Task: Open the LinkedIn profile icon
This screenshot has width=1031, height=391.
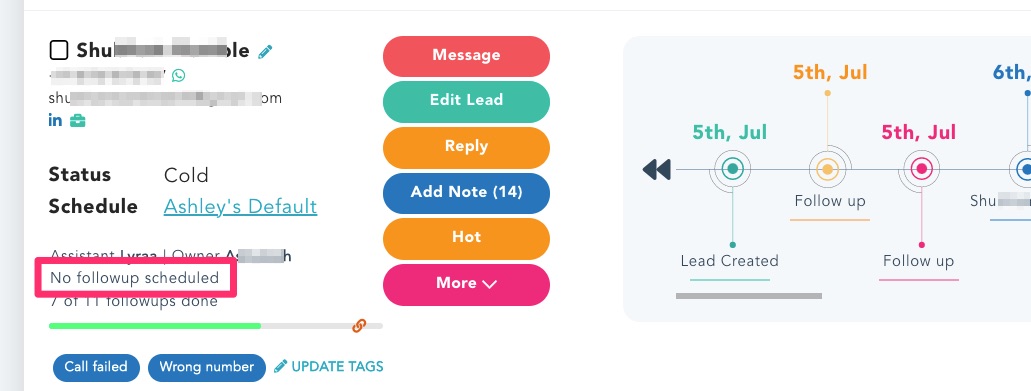Action: coord(55,120)
